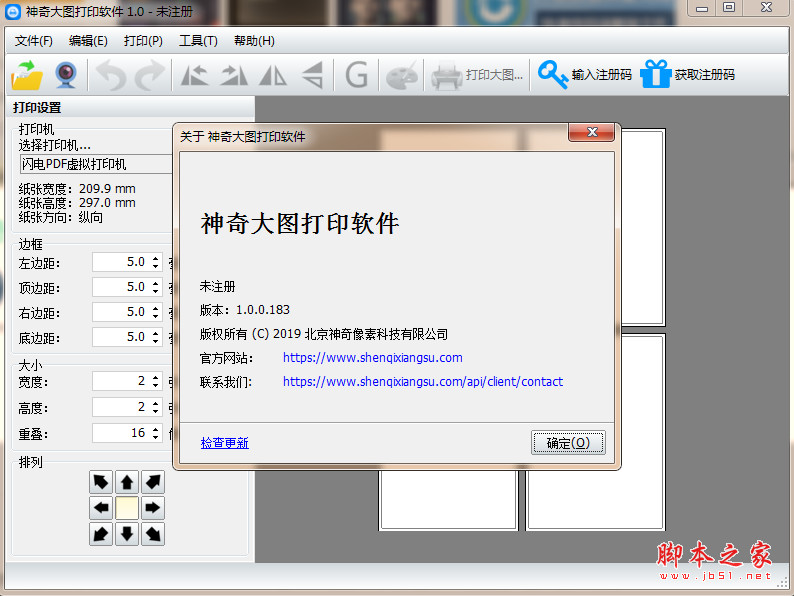Align tiles to bottom arrow

(x=127, y=533)
